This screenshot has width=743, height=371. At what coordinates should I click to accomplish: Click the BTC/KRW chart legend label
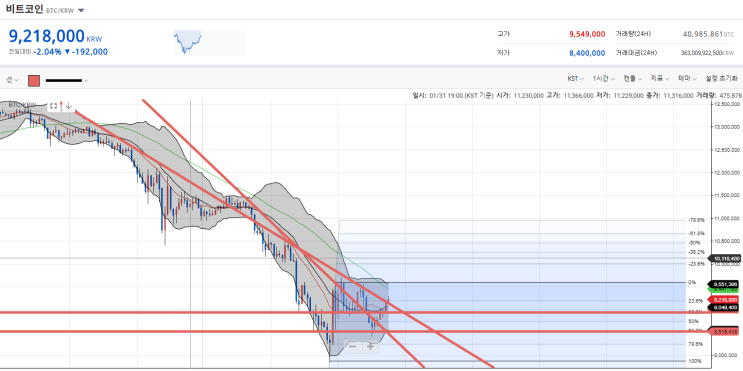point(23,105)
